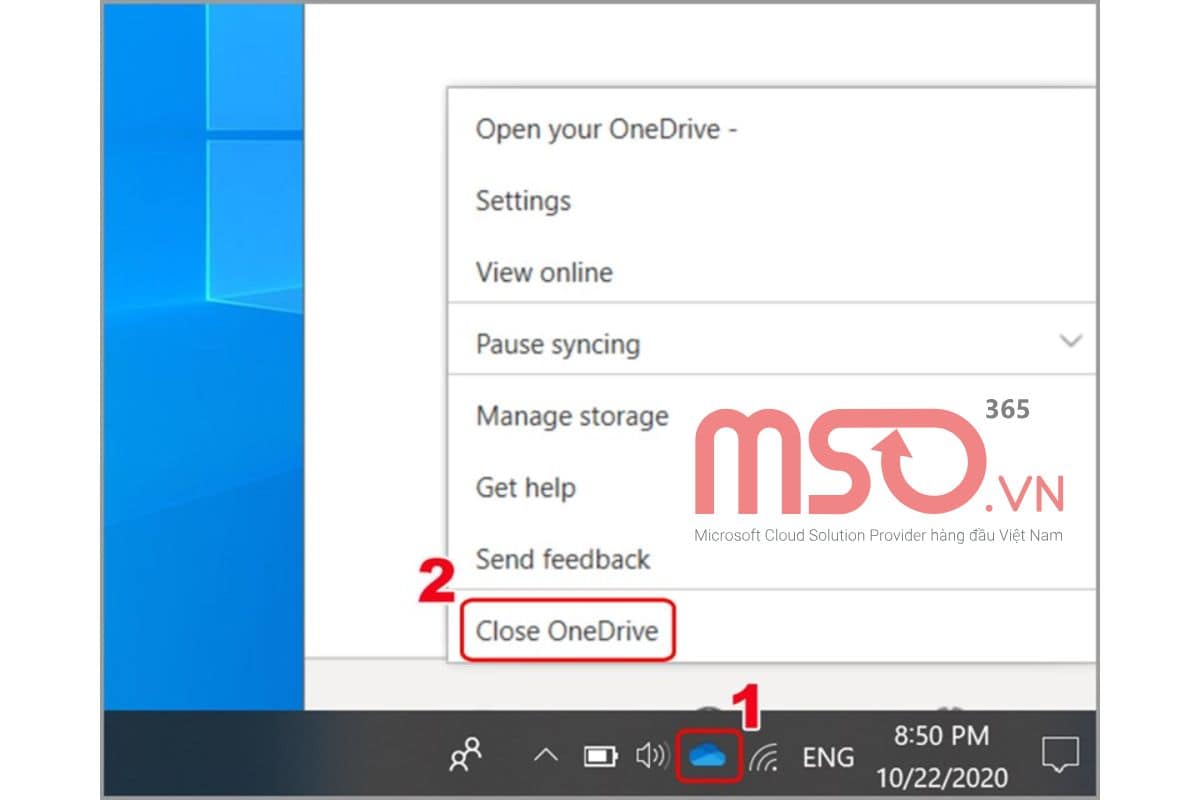Show hidden tray icons chevron
This screenshot has width=1200, height=800.
(x=546, y=756)
